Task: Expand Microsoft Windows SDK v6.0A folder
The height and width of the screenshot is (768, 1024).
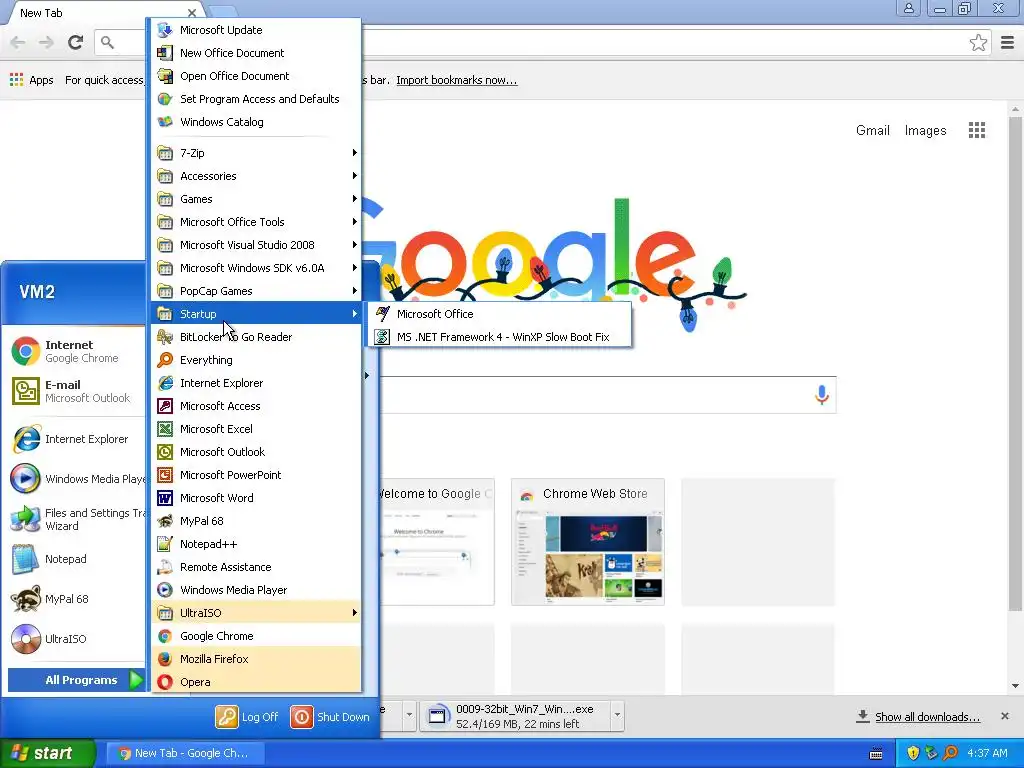Action: (256, 268)
